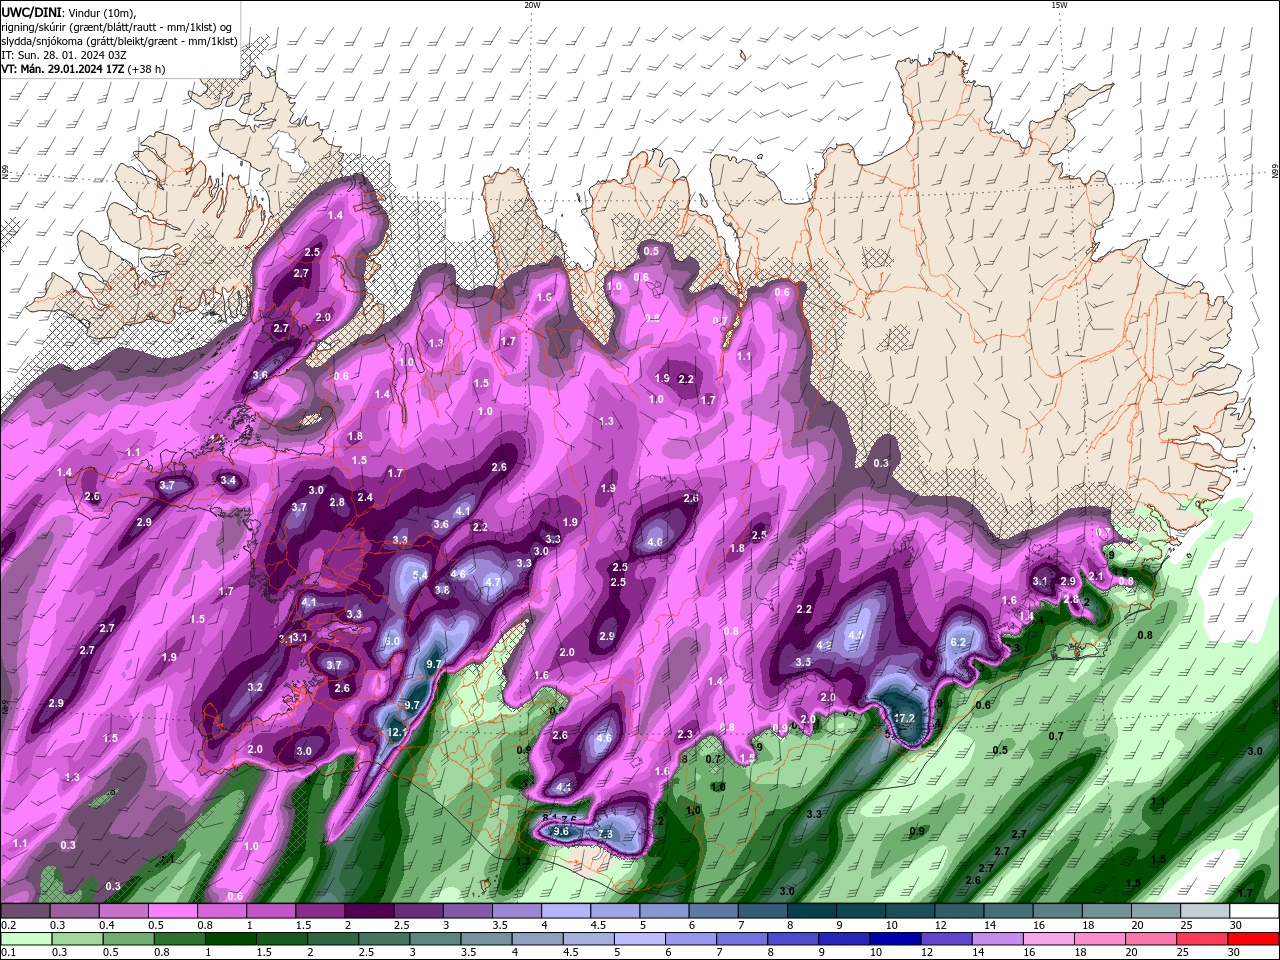Select the bright pink 0.5 swatch in snow legend
The width and height of the screenshot is (1280, 960).
point(172,911)
